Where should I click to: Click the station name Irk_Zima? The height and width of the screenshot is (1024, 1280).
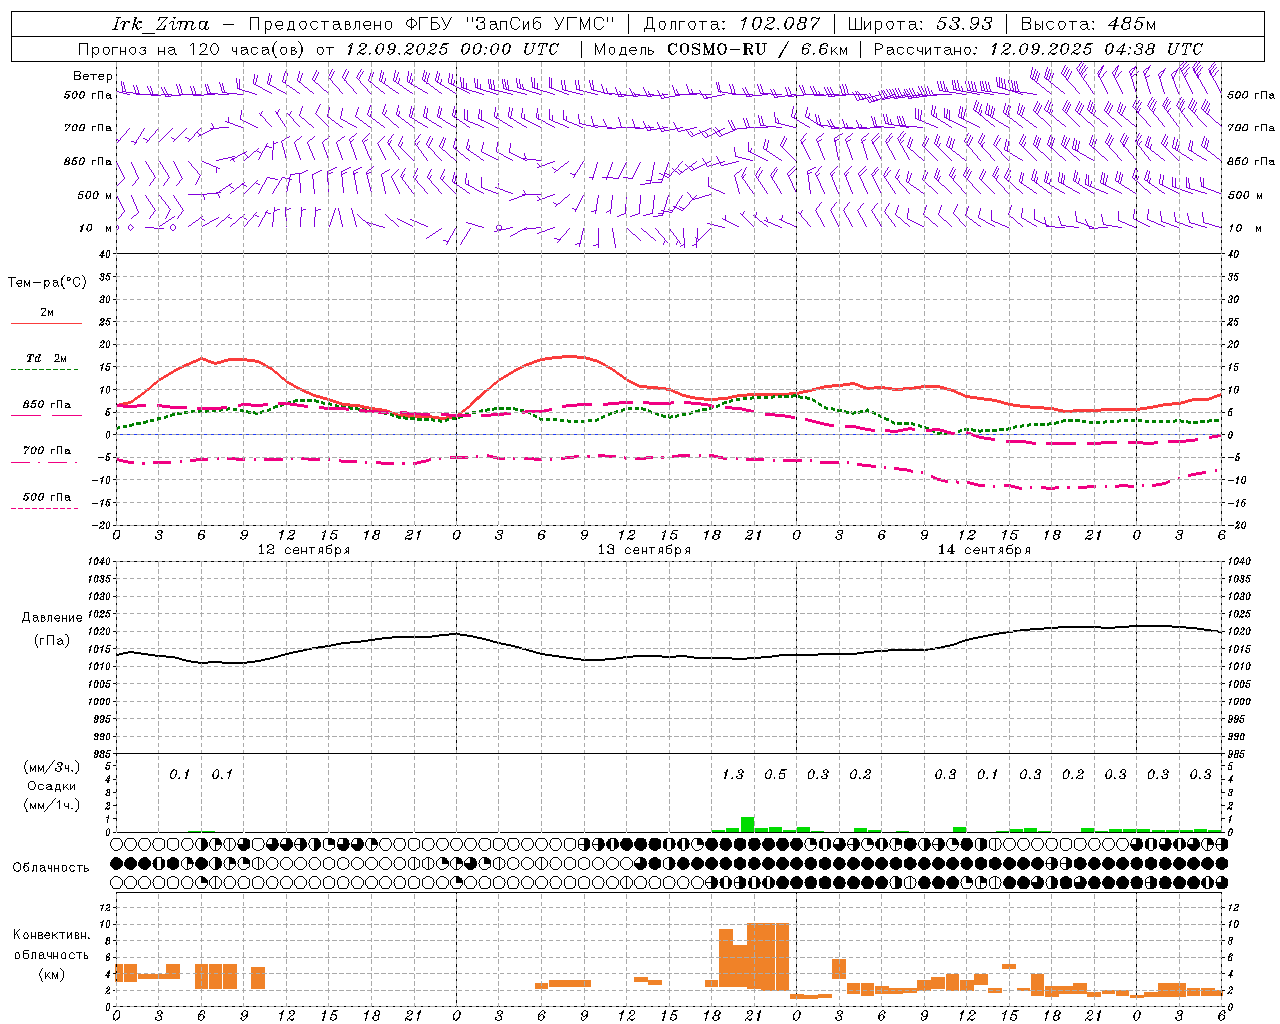click(x=161, y=24)
